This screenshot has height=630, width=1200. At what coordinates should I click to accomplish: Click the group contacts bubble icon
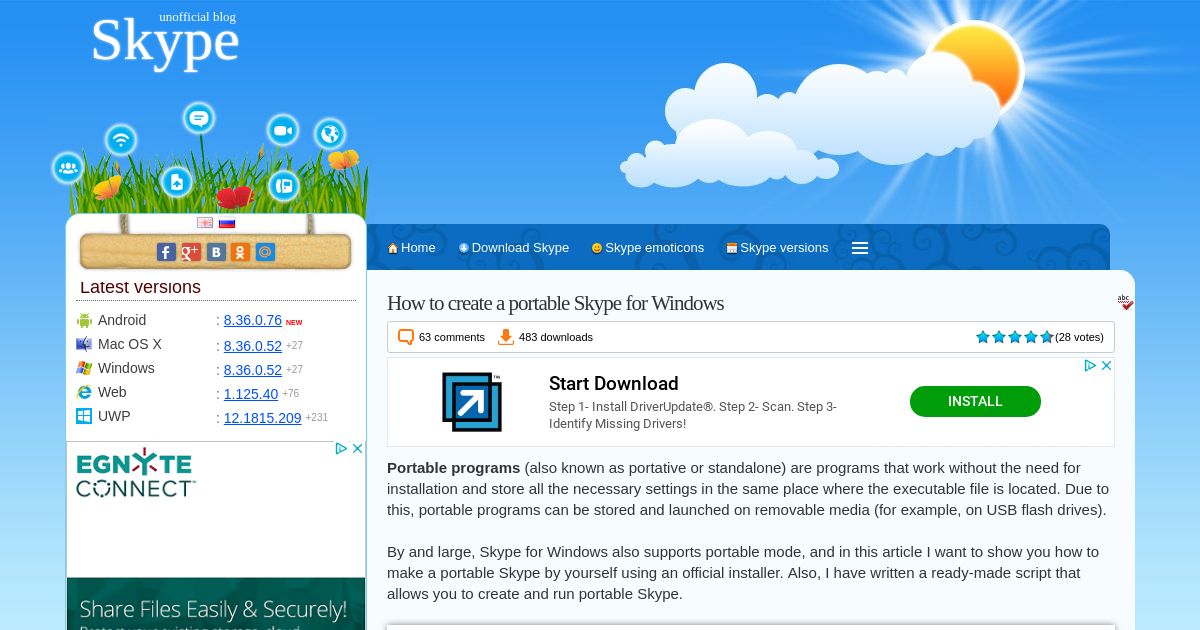68,168
